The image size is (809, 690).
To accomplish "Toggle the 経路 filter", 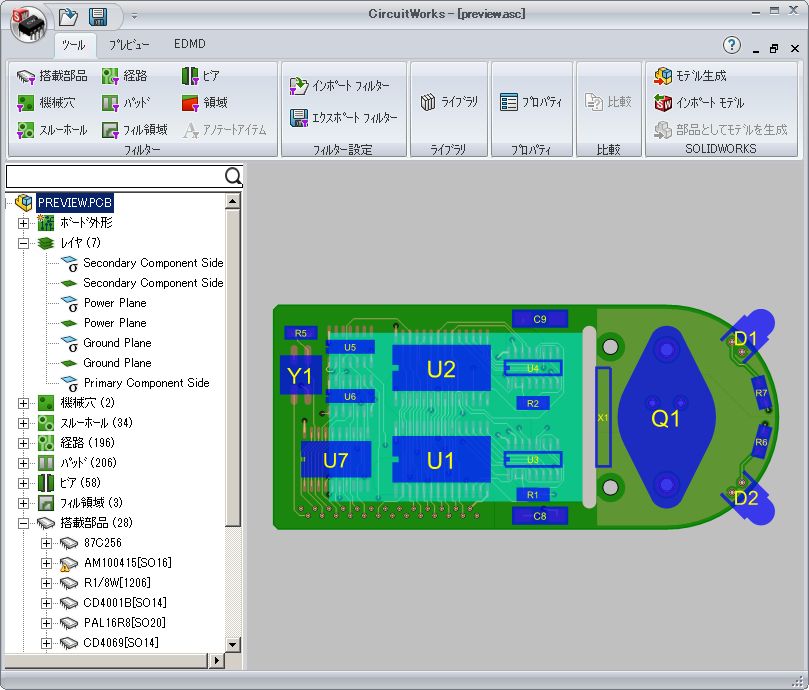I will point(124,76).
